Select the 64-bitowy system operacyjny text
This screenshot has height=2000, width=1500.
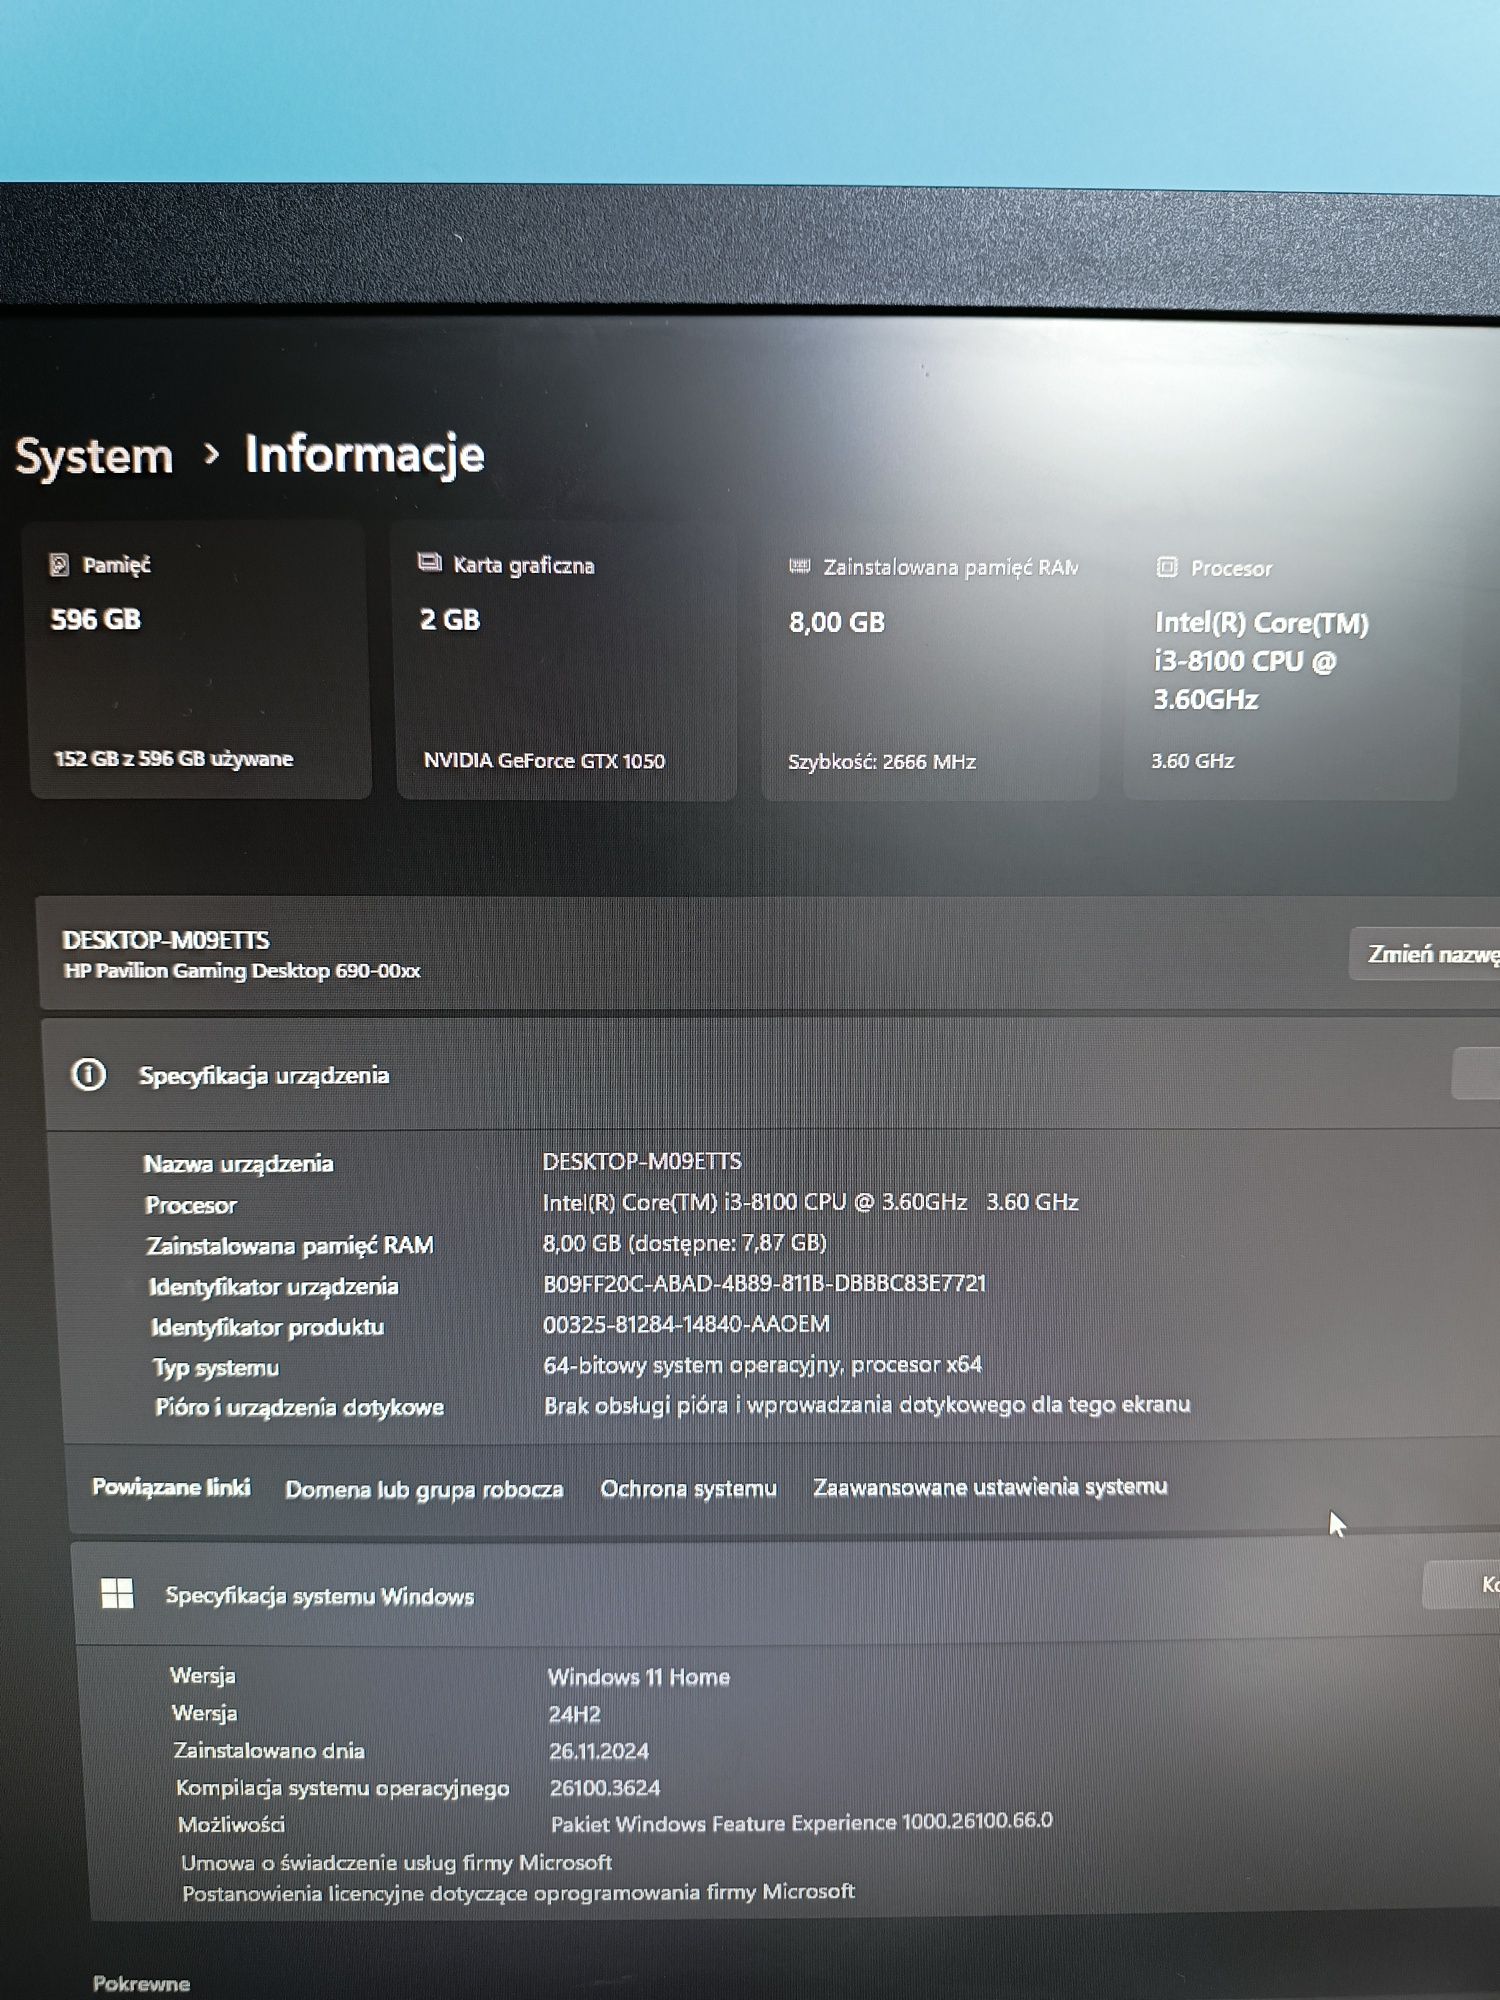pyautogui.click(x=762, y=1365)
